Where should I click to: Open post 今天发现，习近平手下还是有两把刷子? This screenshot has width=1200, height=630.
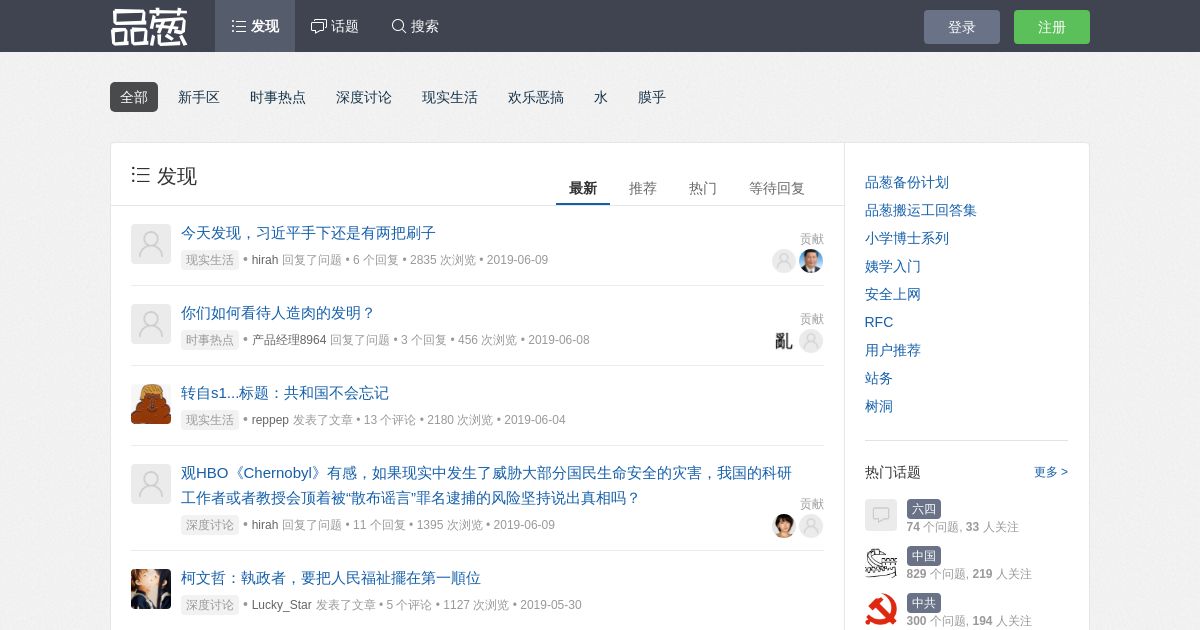pos(308,232)
